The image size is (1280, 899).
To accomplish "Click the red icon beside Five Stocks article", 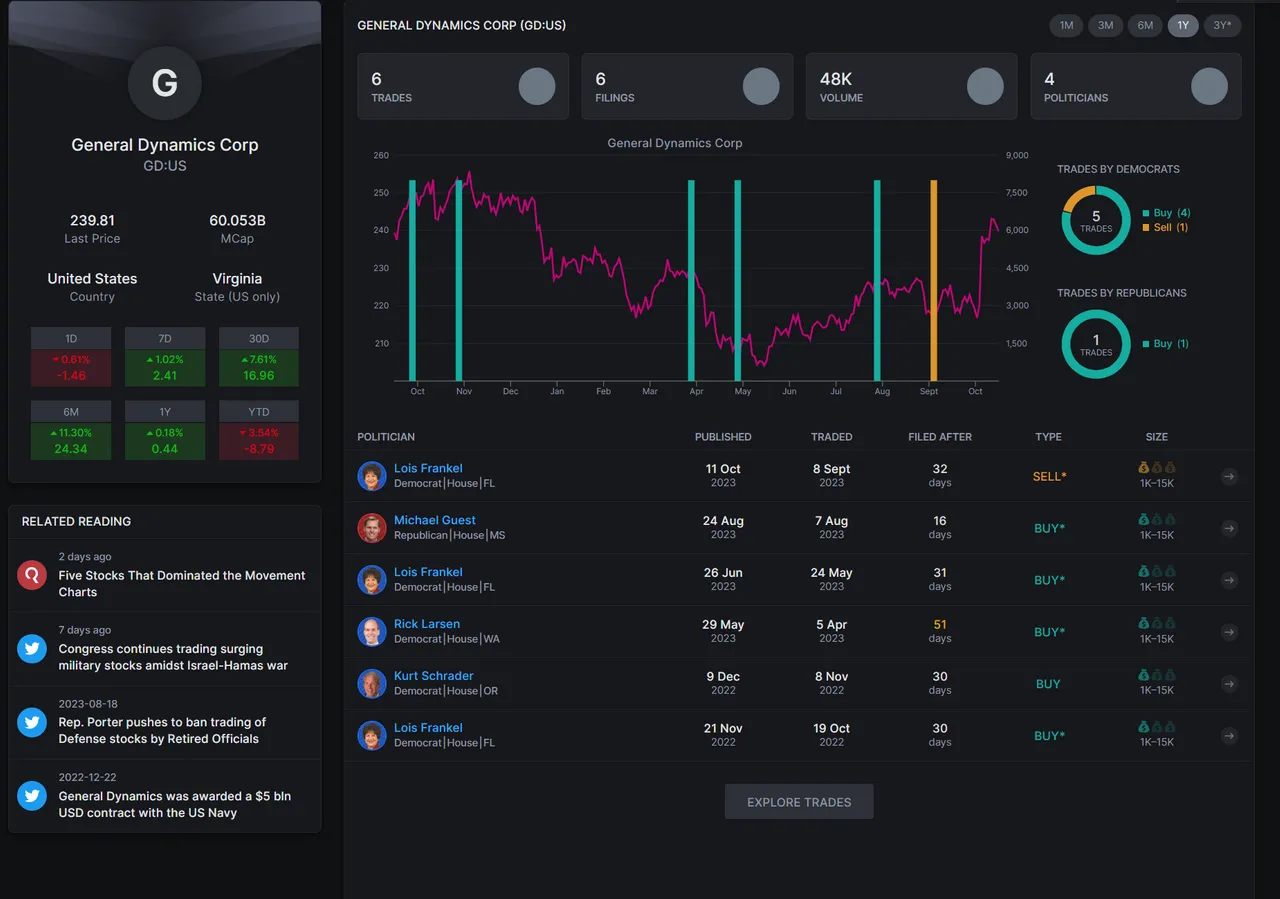I will pos(32,575).
